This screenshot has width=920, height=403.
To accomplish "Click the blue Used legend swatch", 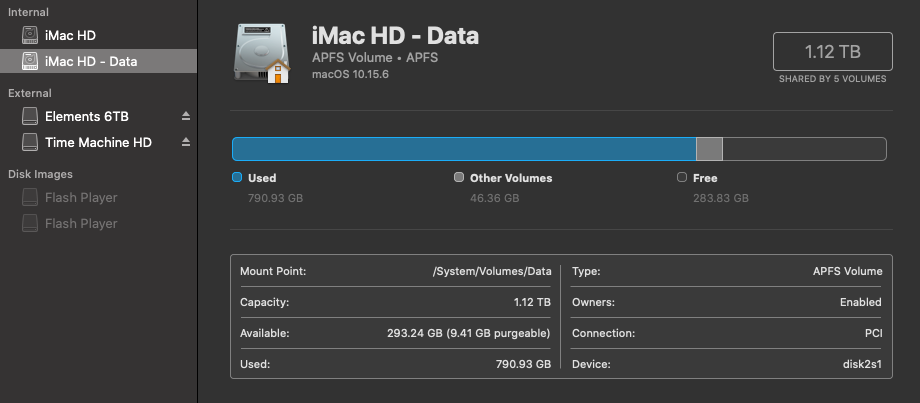I will 237,177.
